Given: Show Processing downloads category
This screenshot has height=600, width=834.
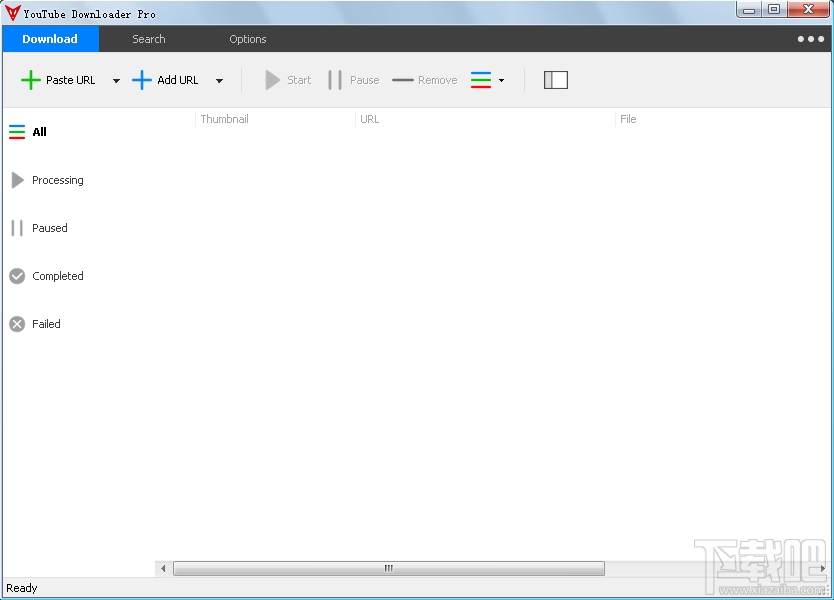Looking at the screenshot, I should [57, 180].
